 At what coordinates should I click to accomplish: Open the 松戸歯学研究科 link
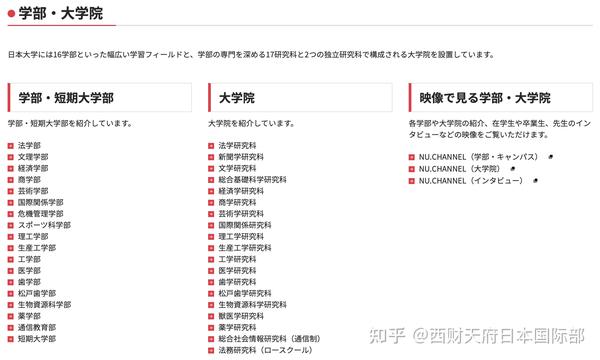(x=245, y=293)
